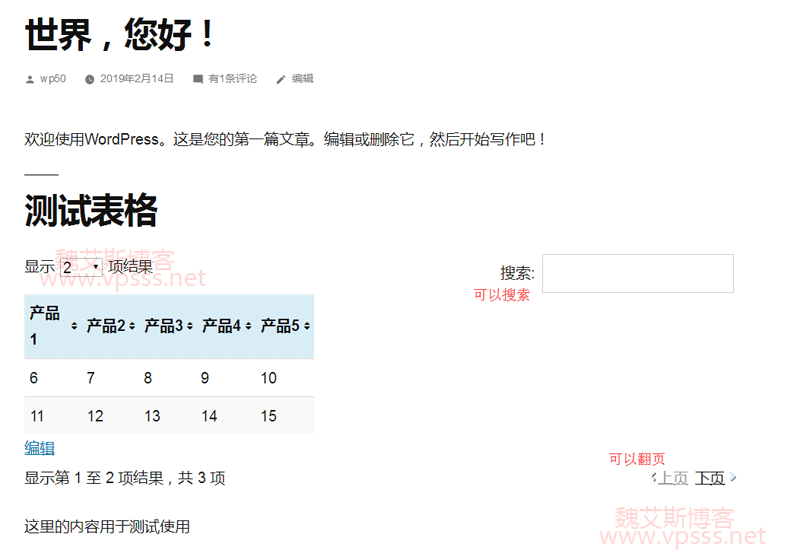The height and width of the screenshot is (550, 800).
Task: Click the 产品1 column header text
Action: point(44,326)
